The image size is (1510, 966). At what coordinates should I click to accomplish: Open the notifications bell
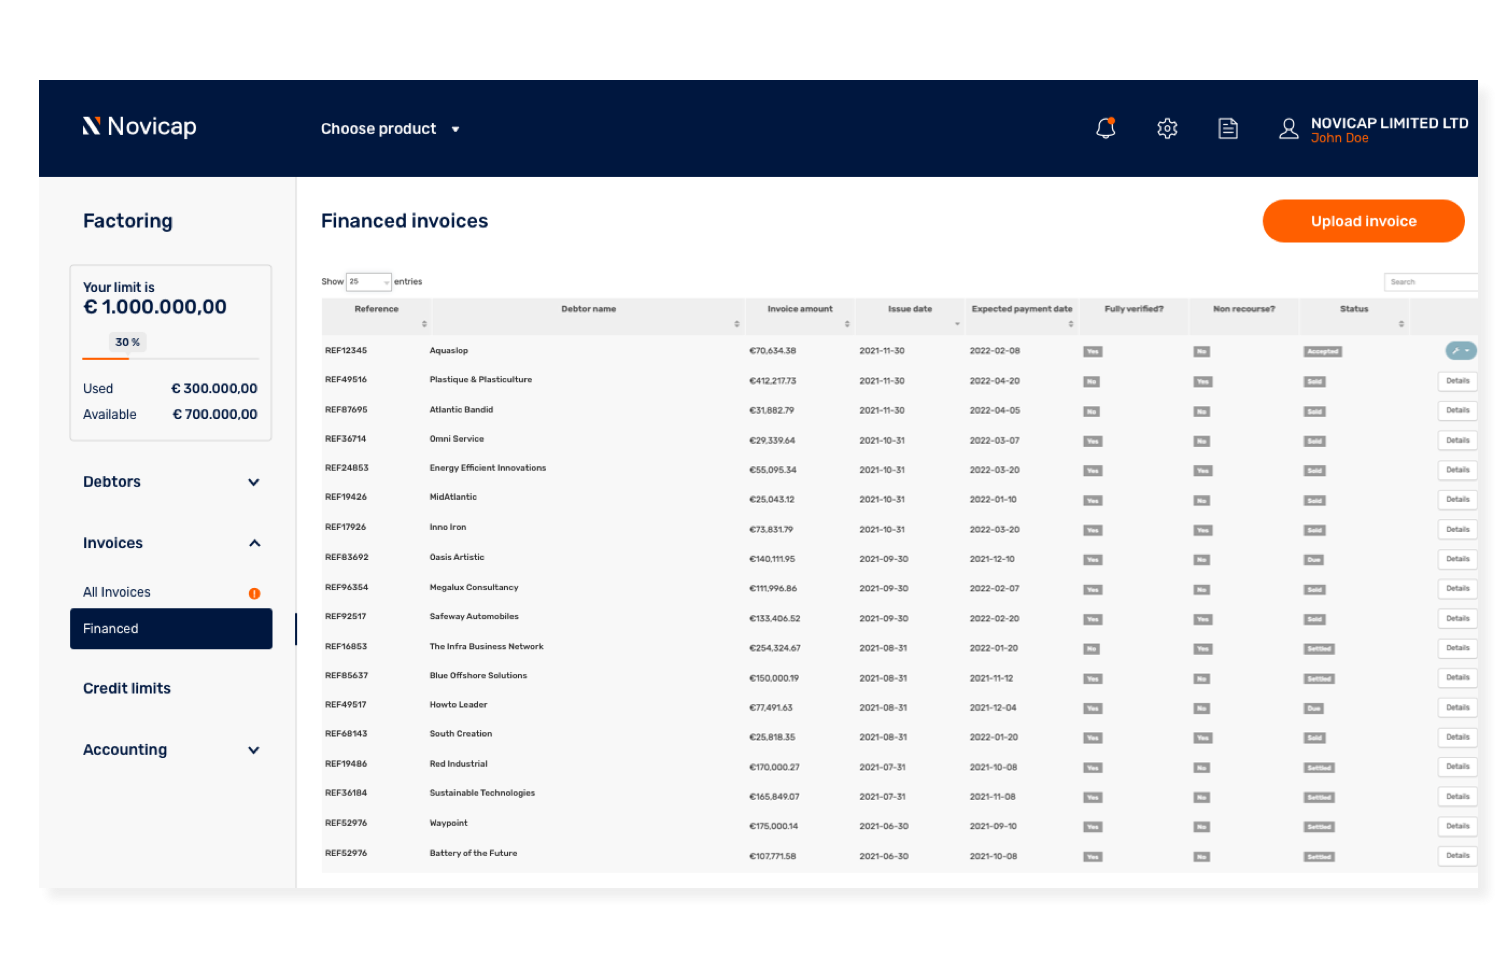coord(1105,128)
